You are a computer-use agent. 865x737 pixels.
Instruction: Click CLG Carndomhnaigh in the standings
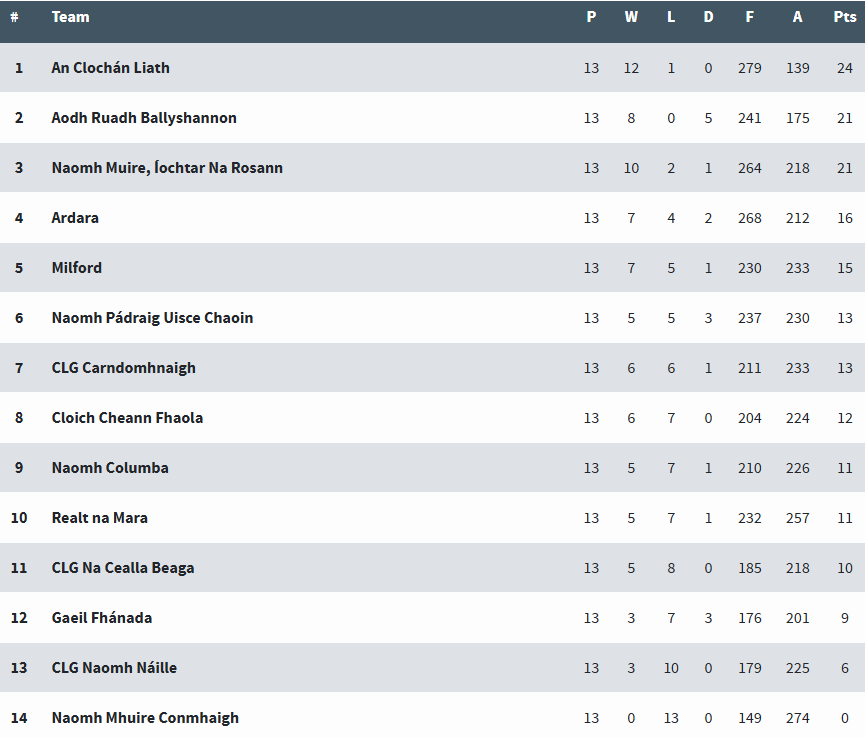tap(123, 368)
